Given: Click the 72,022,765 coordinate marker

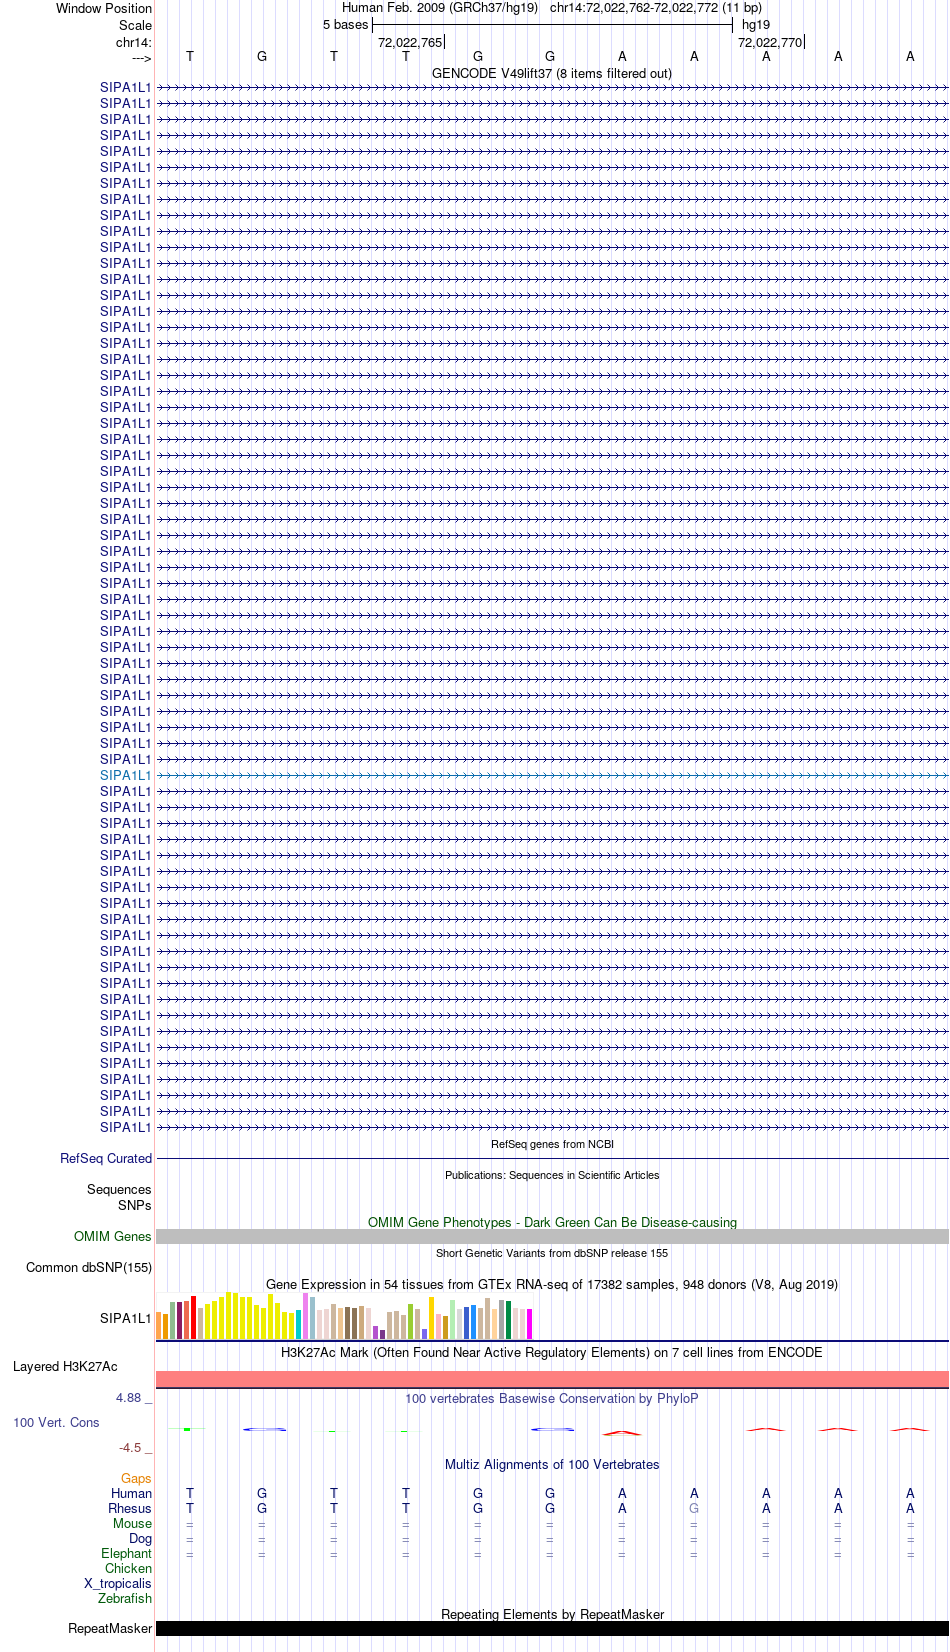Looking at the screenshot, I should point(410,42).
